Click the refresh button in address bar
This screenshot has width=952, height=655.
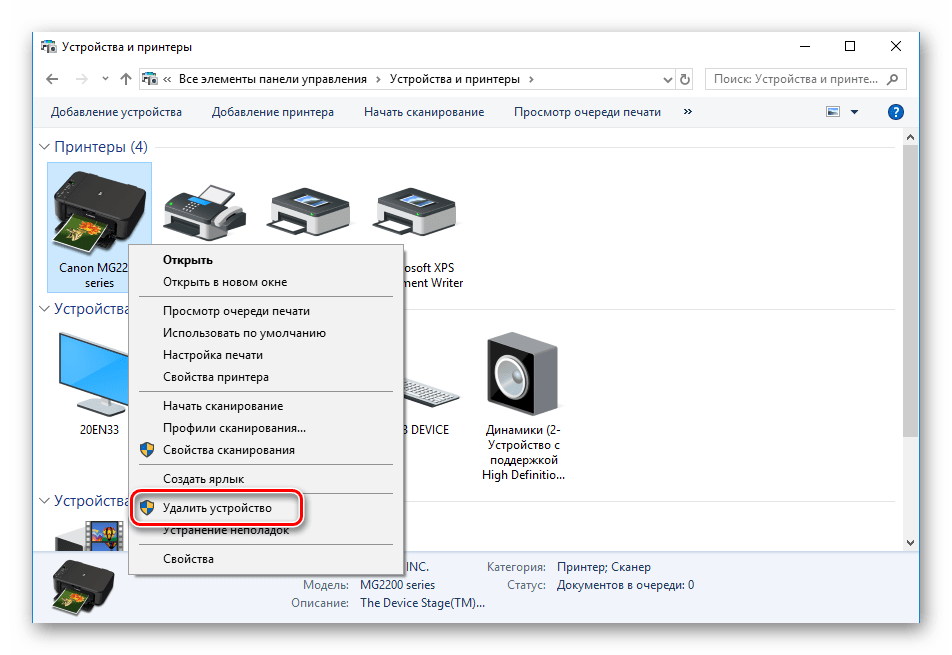(x=685, y=79)
